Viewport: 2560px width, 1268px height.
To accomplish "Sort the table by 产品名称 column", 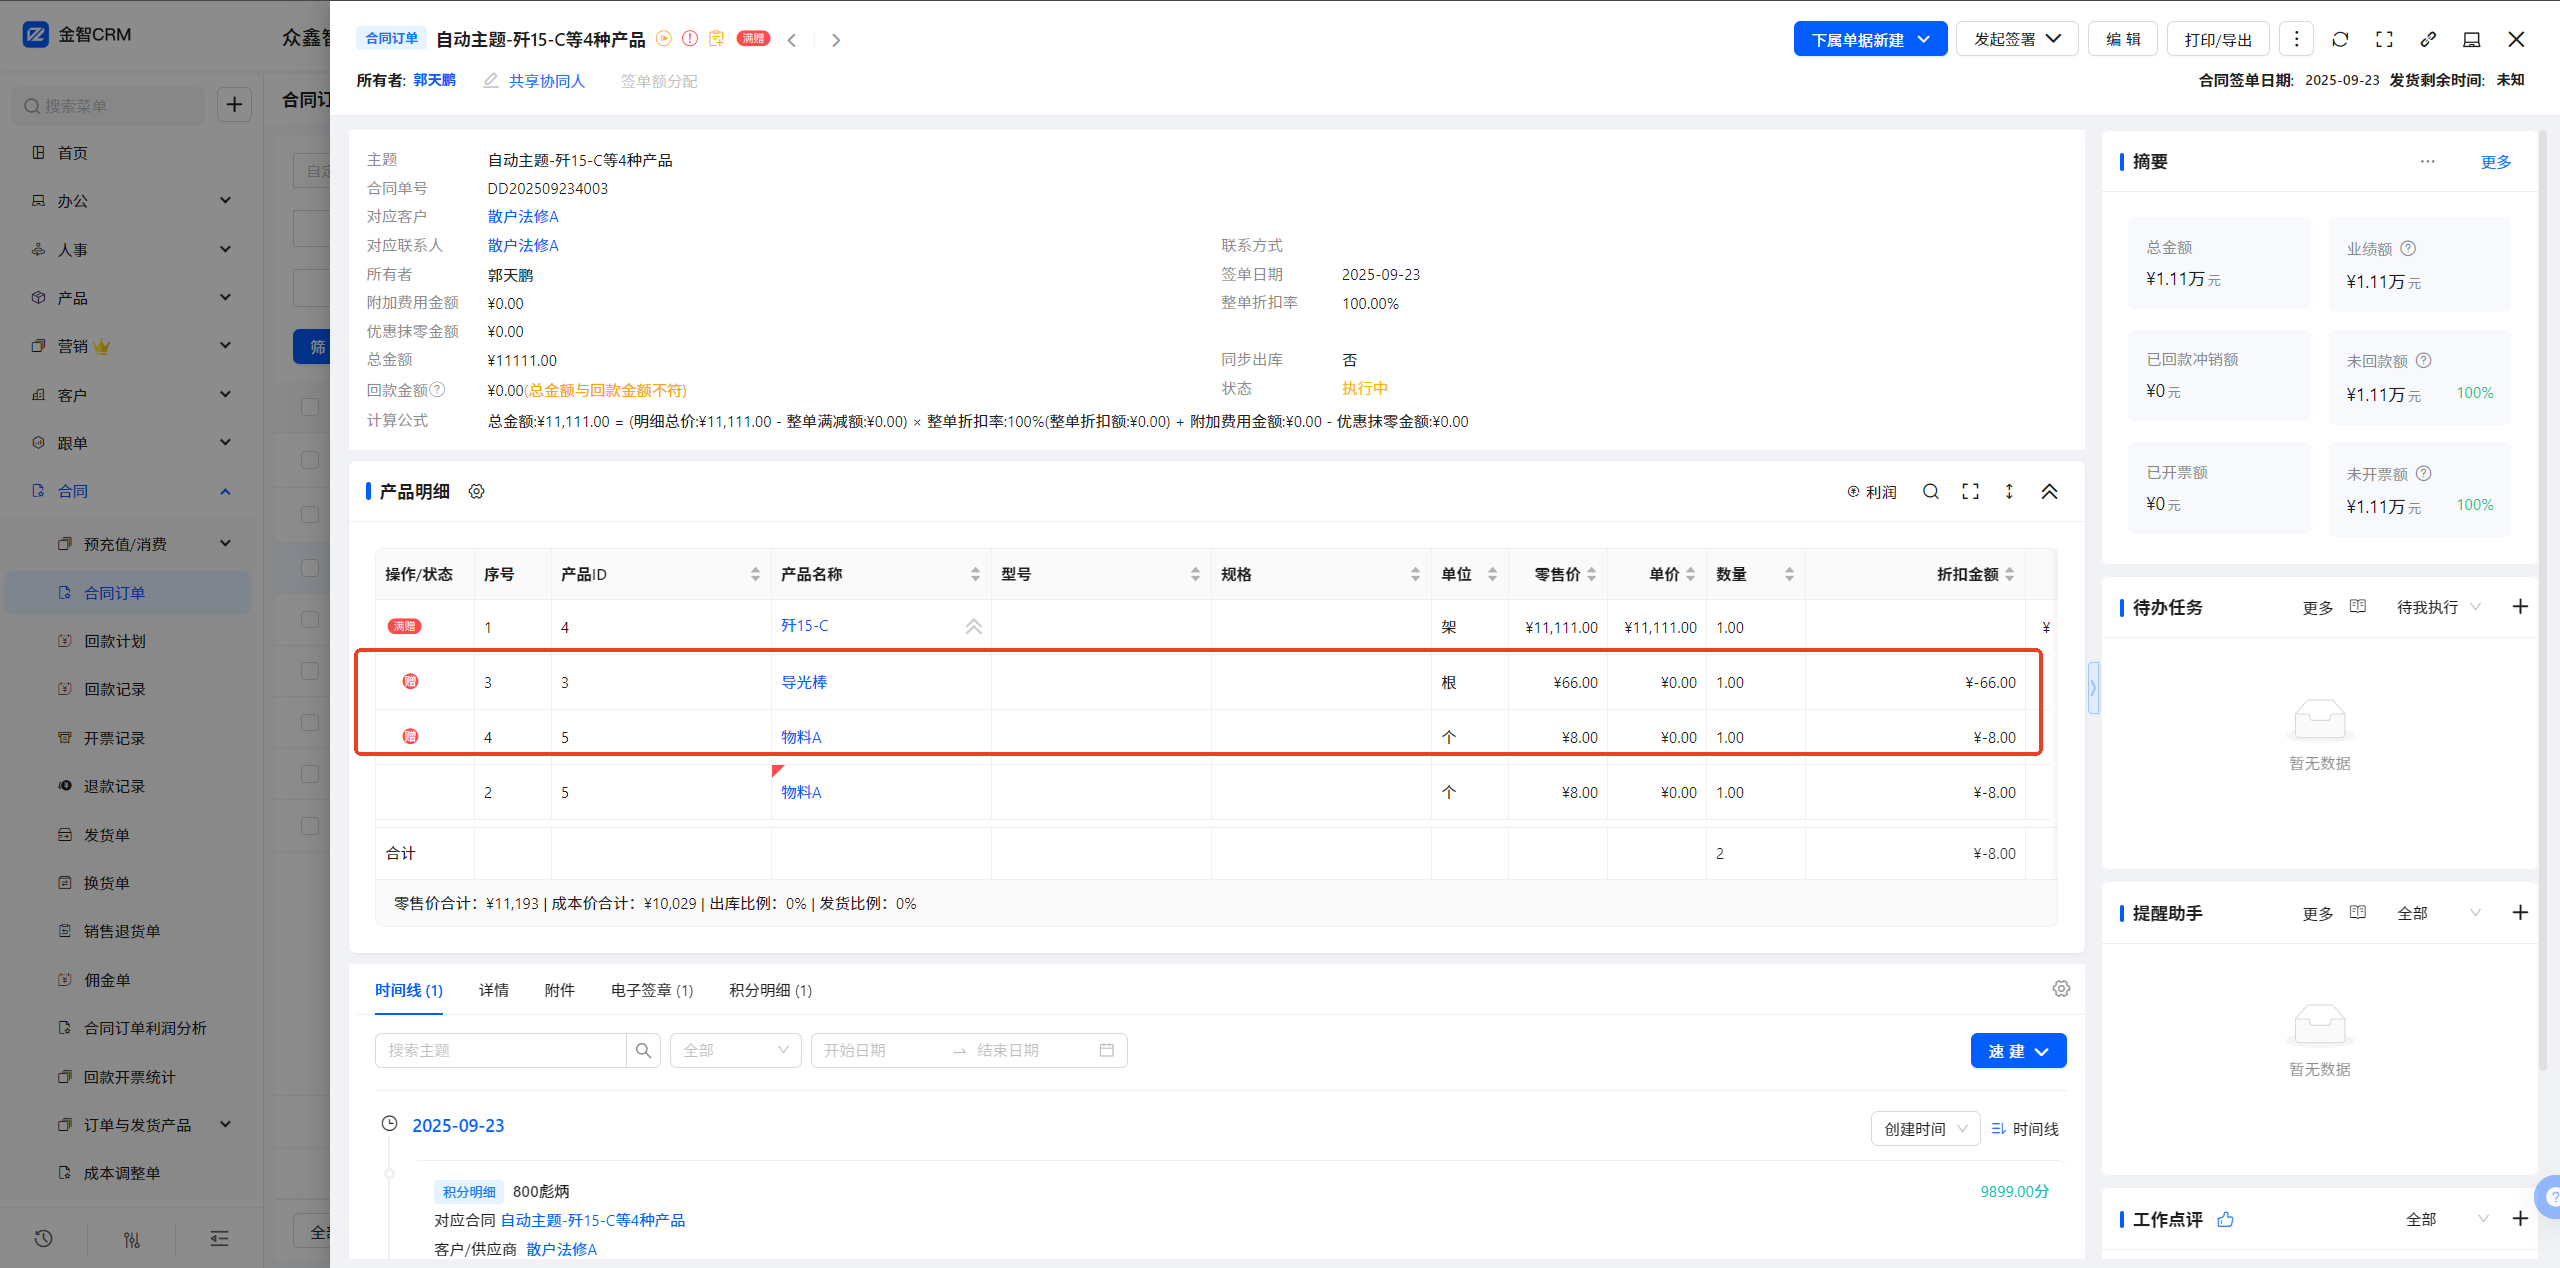I will 975,574.
